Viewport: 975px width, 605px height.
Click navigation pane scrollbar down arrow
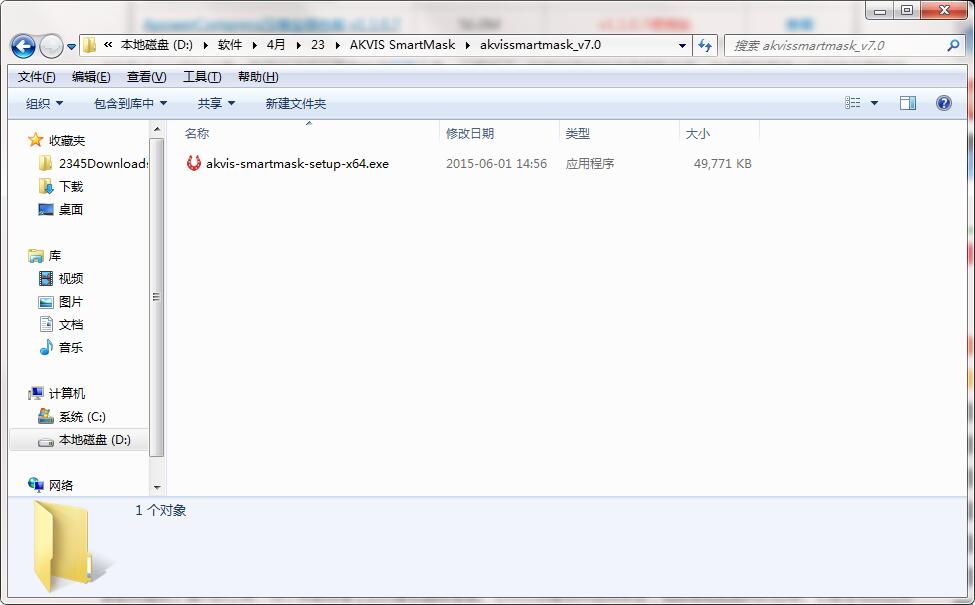coord(157,487)
